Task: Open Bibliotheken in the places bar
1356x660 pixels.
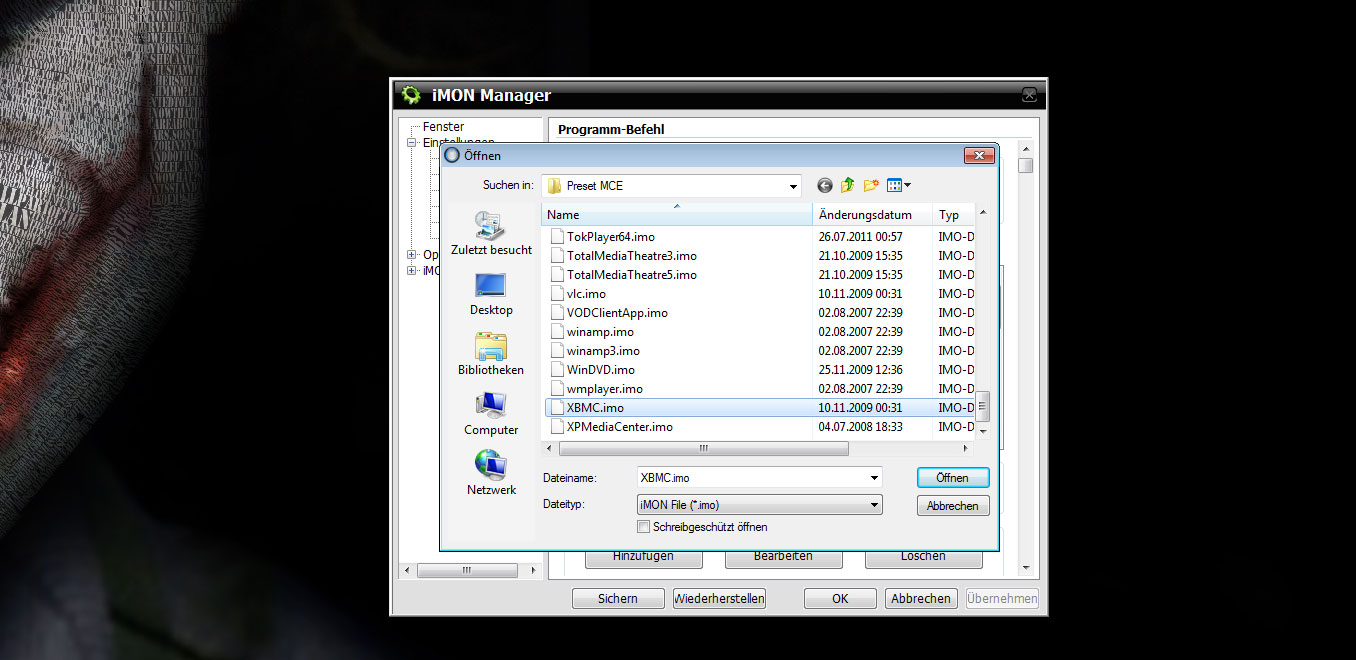Action: point(491,354)
